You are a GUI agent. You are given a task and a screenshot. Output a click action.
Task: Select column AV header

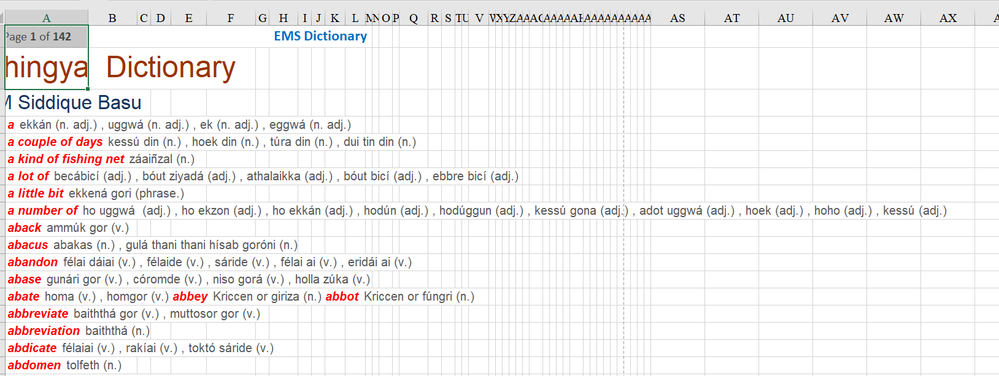tap(840, 18)
